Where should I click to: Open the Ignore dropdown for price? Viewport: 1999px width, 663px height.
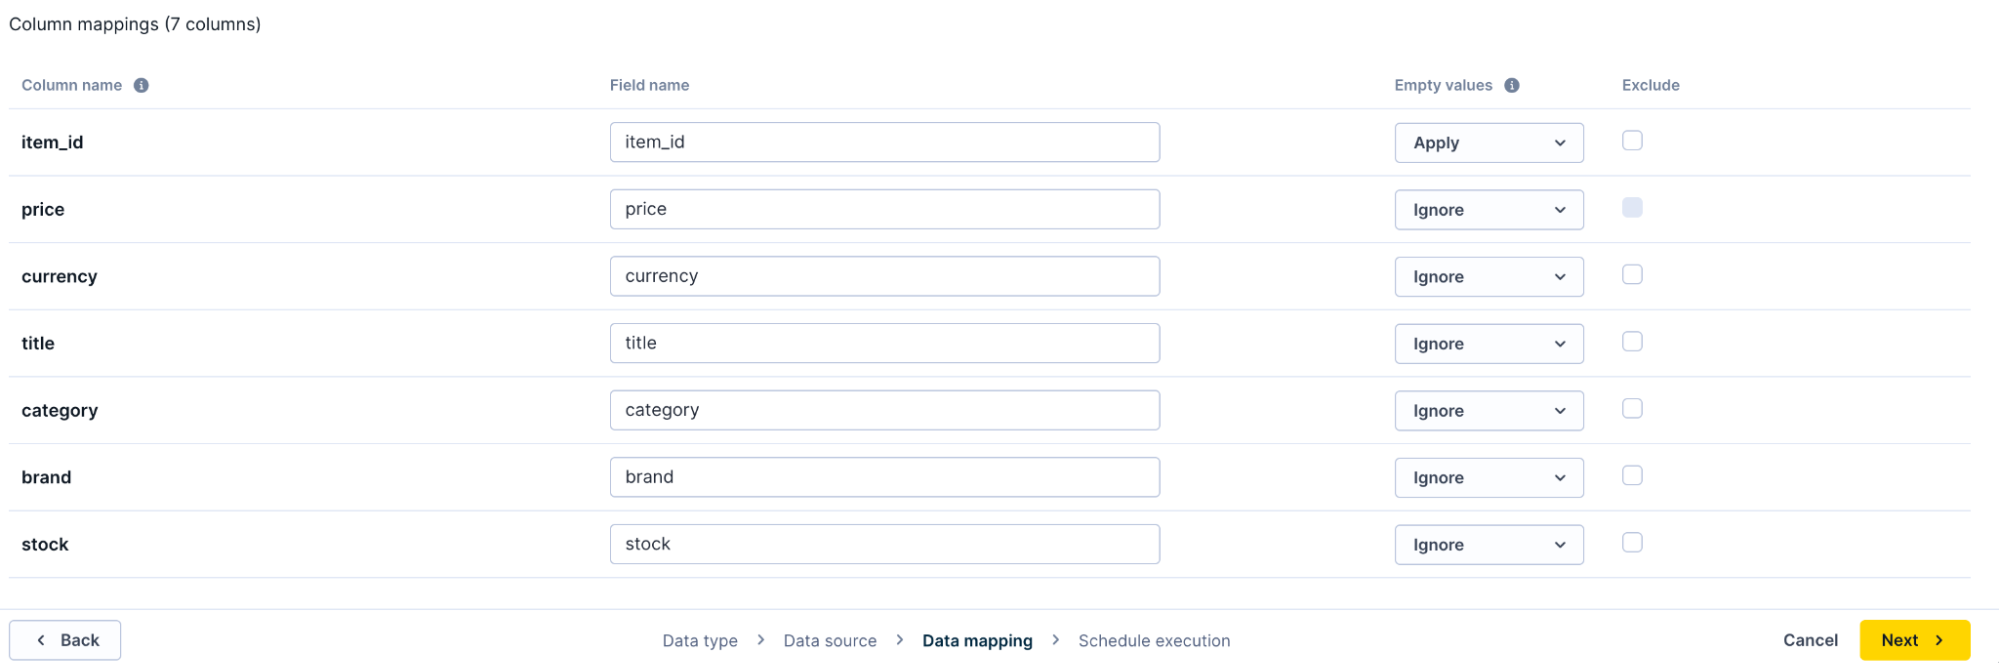point(1489,209)
